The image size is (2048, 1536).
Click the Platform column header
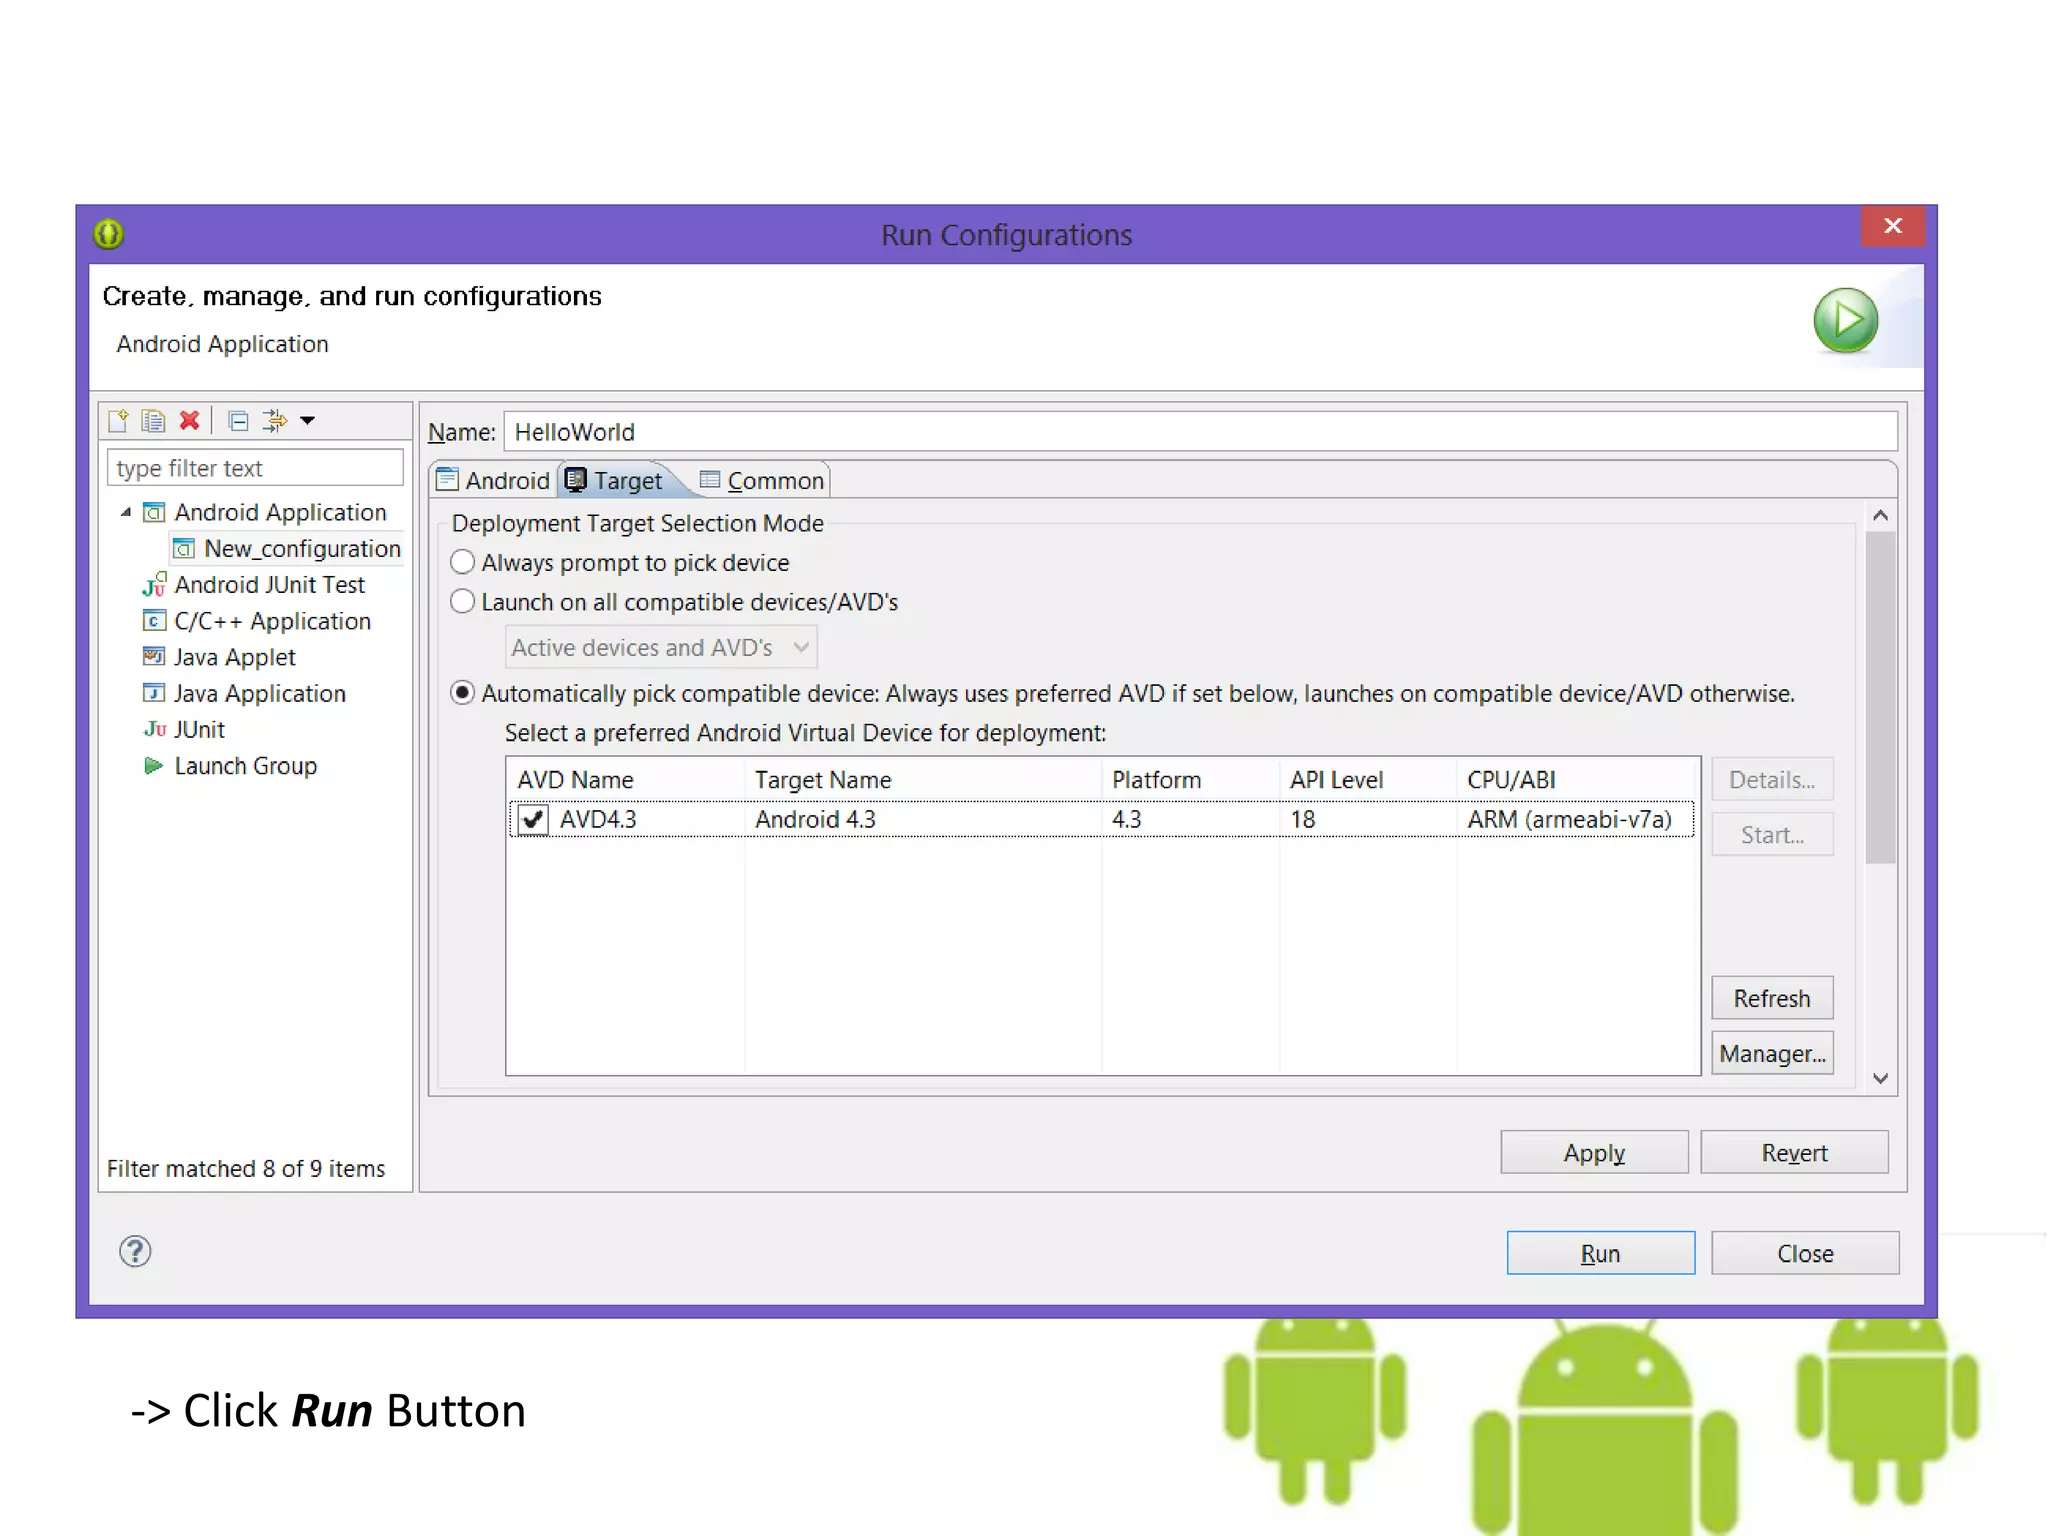pyautogui.click(x=1190, y=780)
